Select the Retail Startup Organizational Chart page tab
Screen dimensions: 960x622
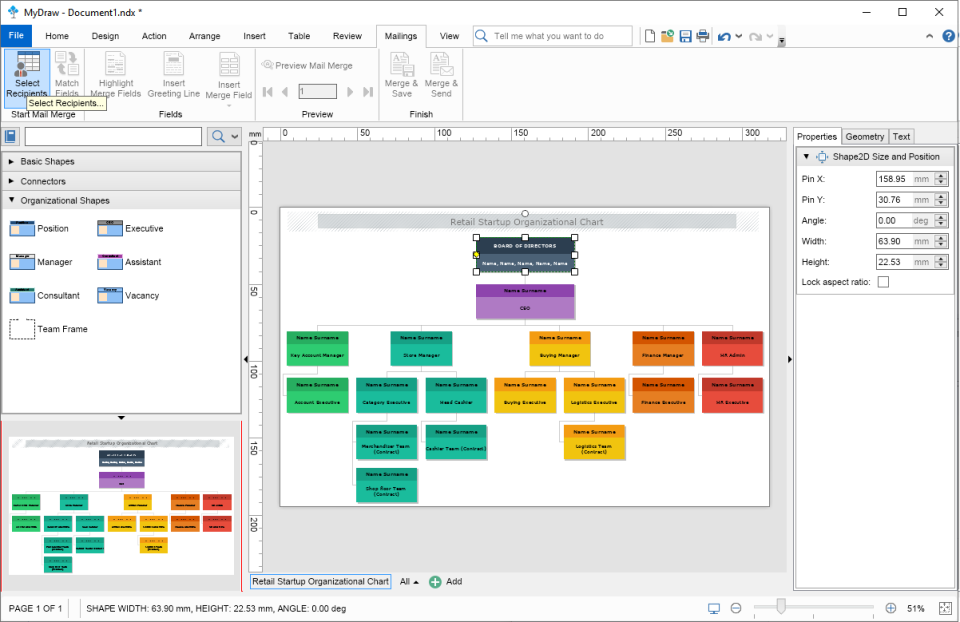318,581
